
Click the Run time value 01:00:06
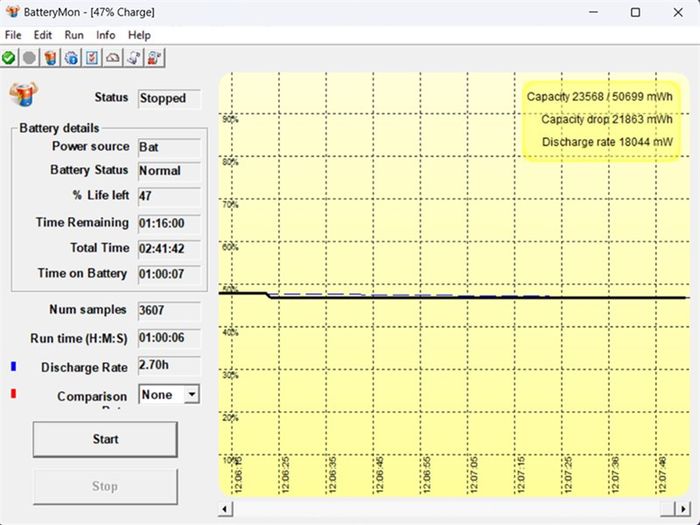point(169,338)
